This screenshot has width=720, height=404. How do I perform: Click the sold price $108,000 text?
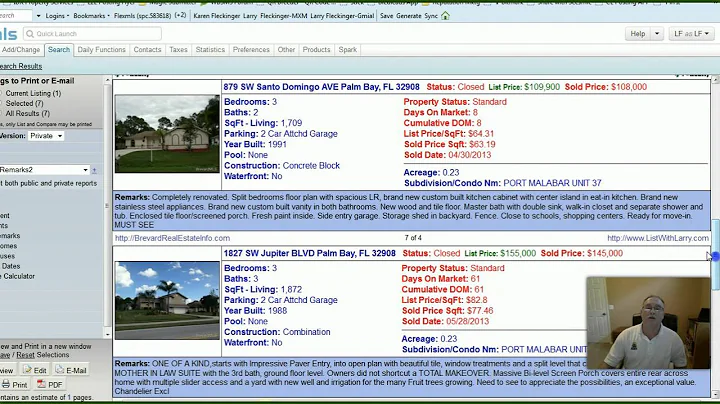pyautogui.click(x=629, y=87)
